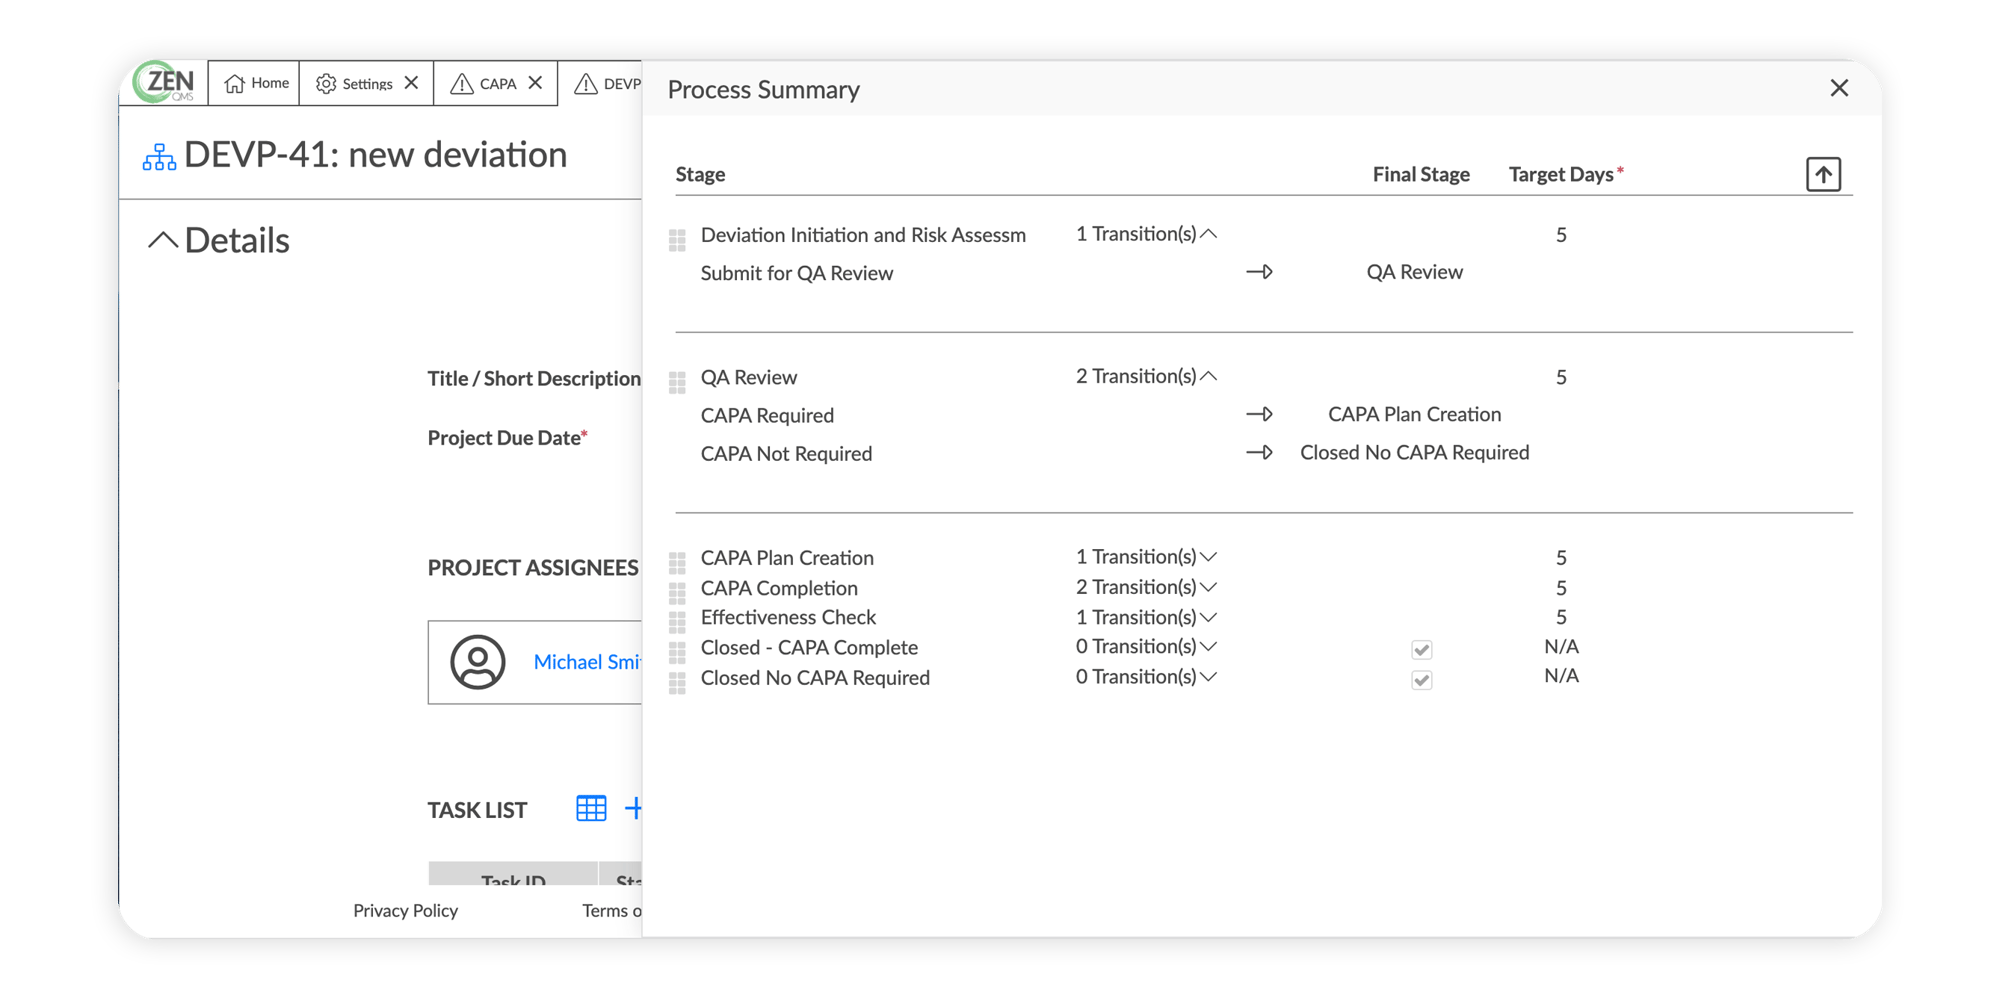Click the arrow icon for CAPA Not Required
The width and height of the screenshot is (2000, 998).
pos(1259,453)
